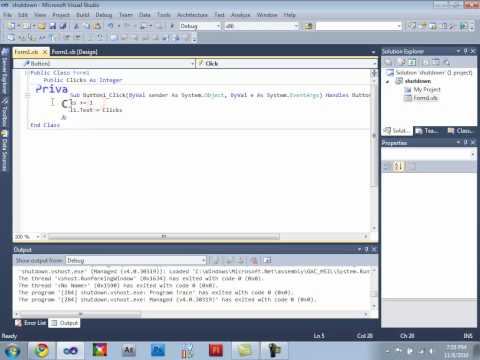Click Property Pages icon in Properties panel
Viewport: 480px width, 360px height.
412,166
